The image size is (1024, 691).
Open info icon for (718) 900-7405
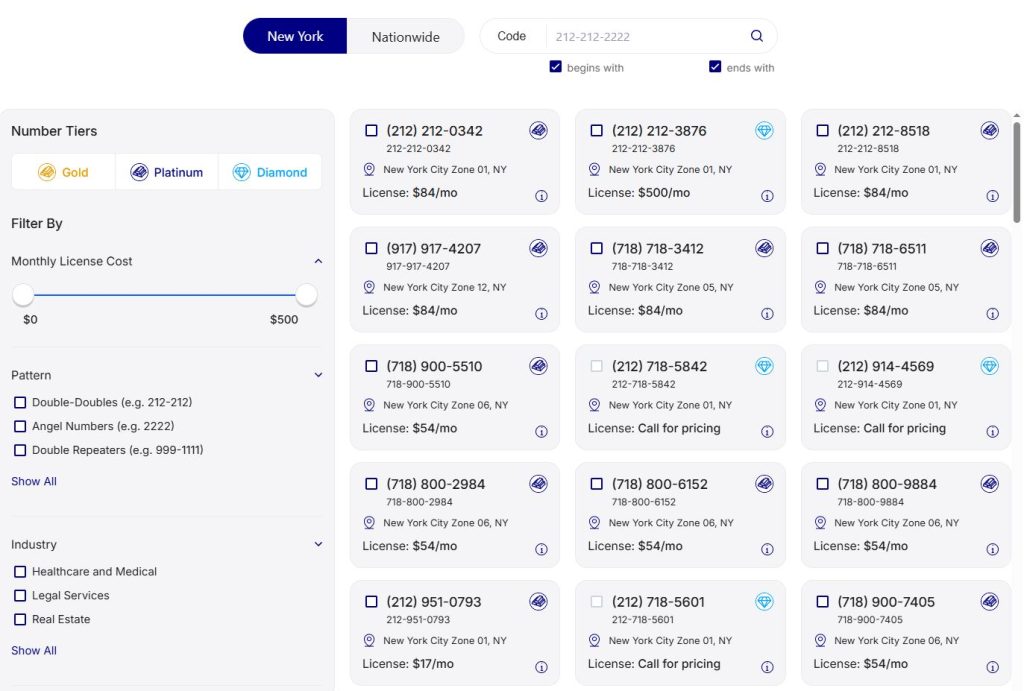(x=993, y=667)
